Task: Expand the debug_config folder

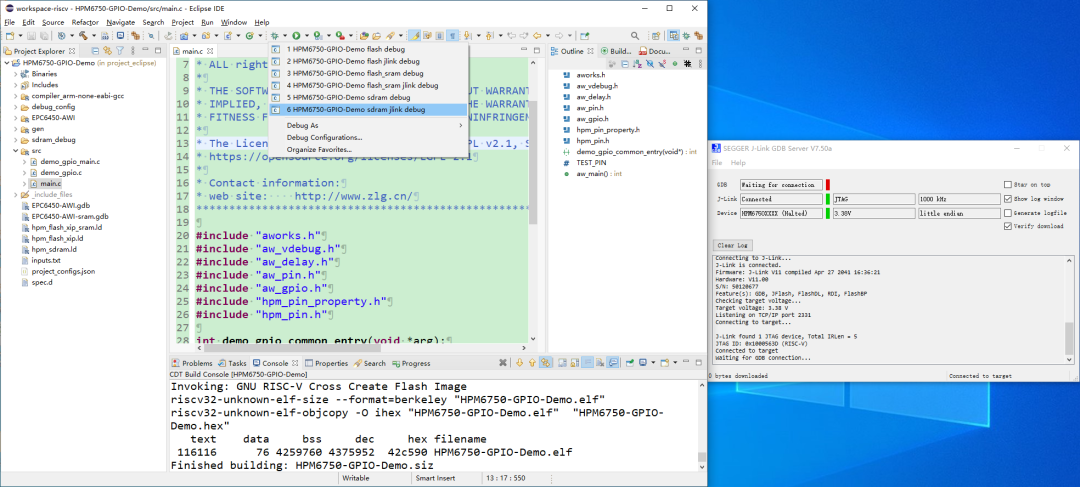Action: point(16,106)
